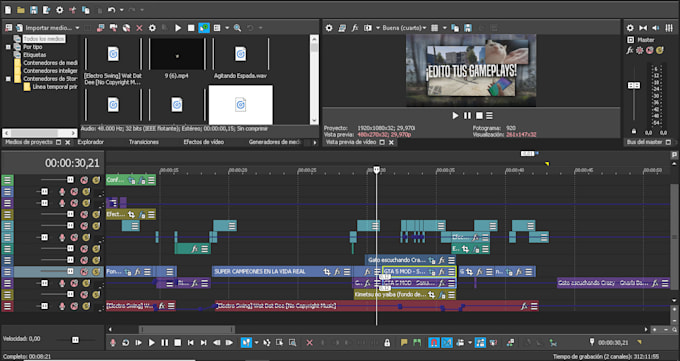Mute the master bus output
680x361 pixels.
649,50
